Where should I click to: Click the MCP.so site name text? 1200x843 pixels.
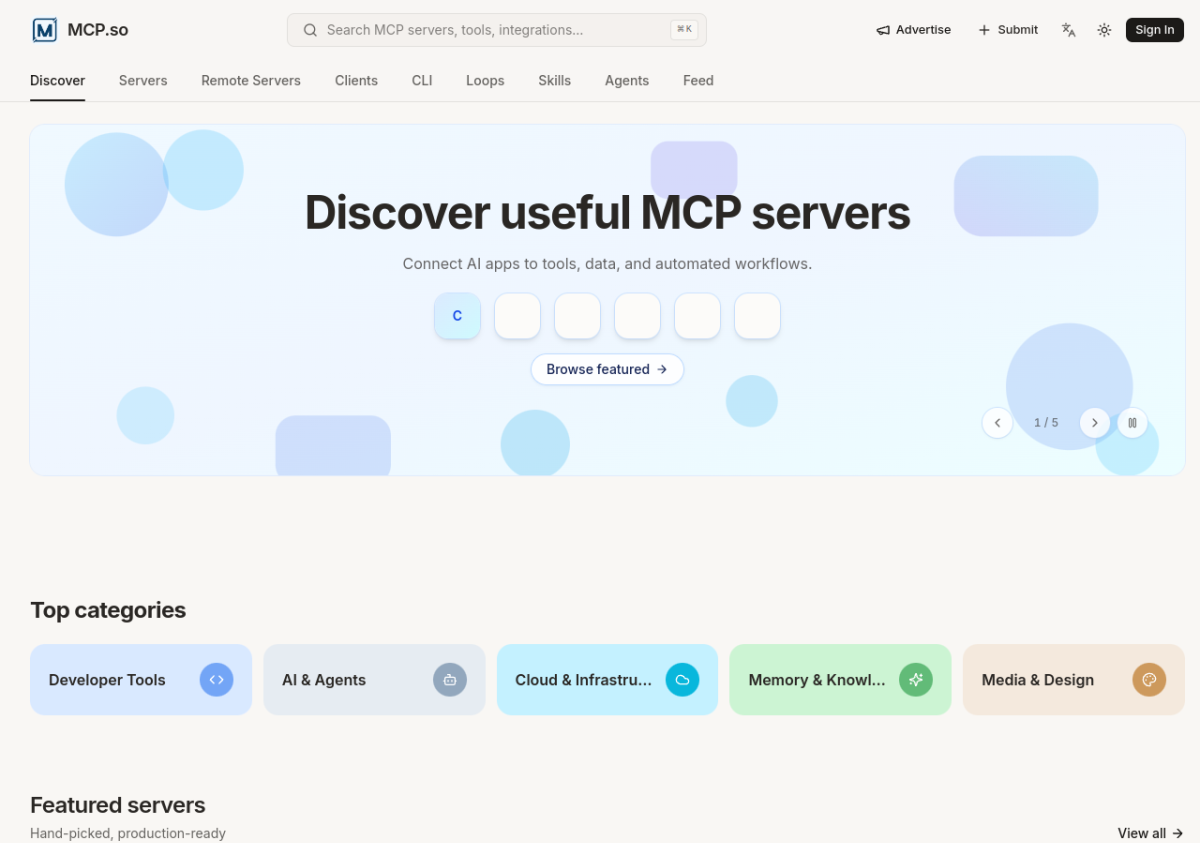pos(98,30)
